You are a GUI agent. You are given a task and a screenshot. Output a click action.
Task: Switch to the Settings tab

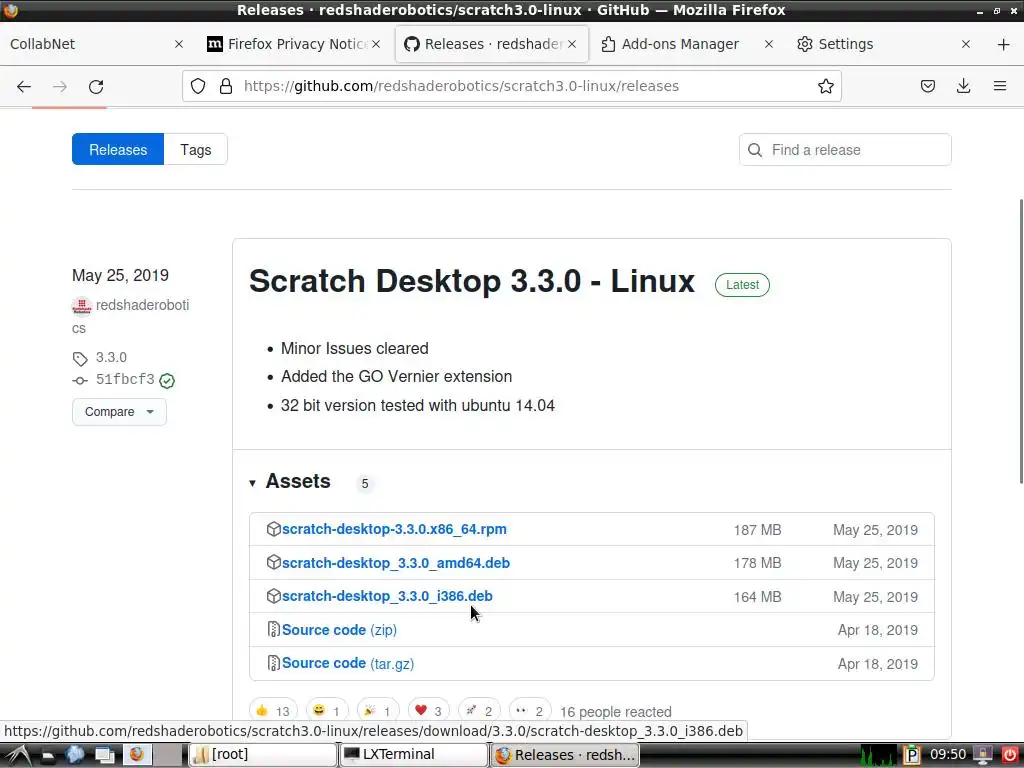pyautogui.click(x=884, y=44)
